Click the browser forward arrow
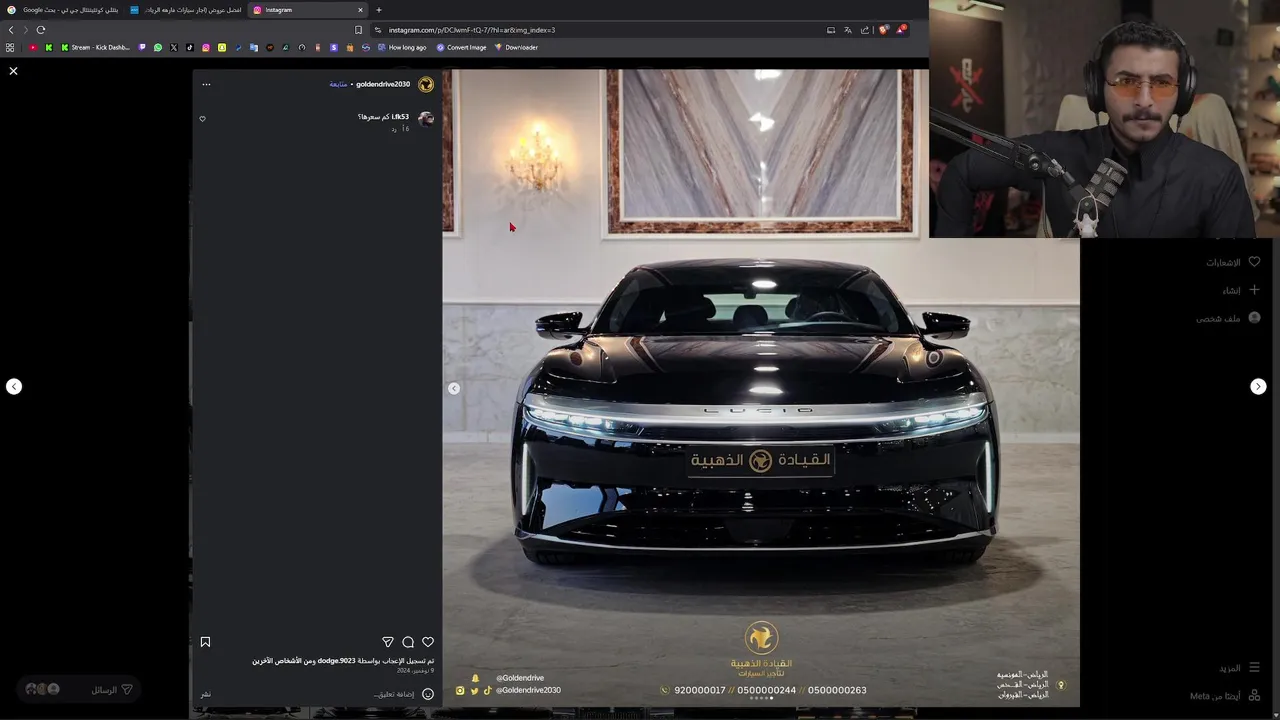Screen dimensions: 1280x720 click(26, 30)
